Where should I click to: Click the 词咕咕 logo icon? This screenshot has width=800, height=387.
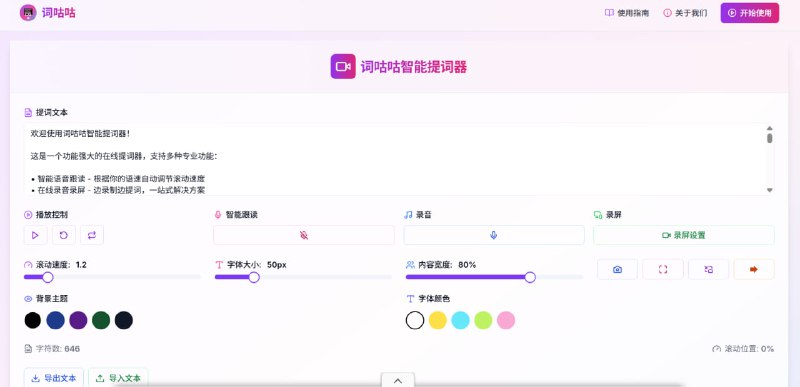click(28, 13)
